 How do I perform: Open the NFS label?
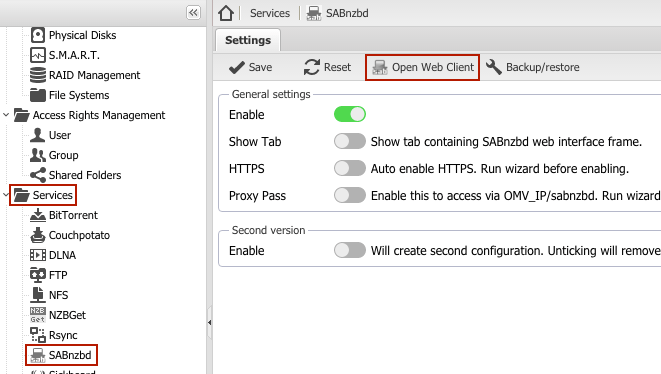tap(59, 295)
